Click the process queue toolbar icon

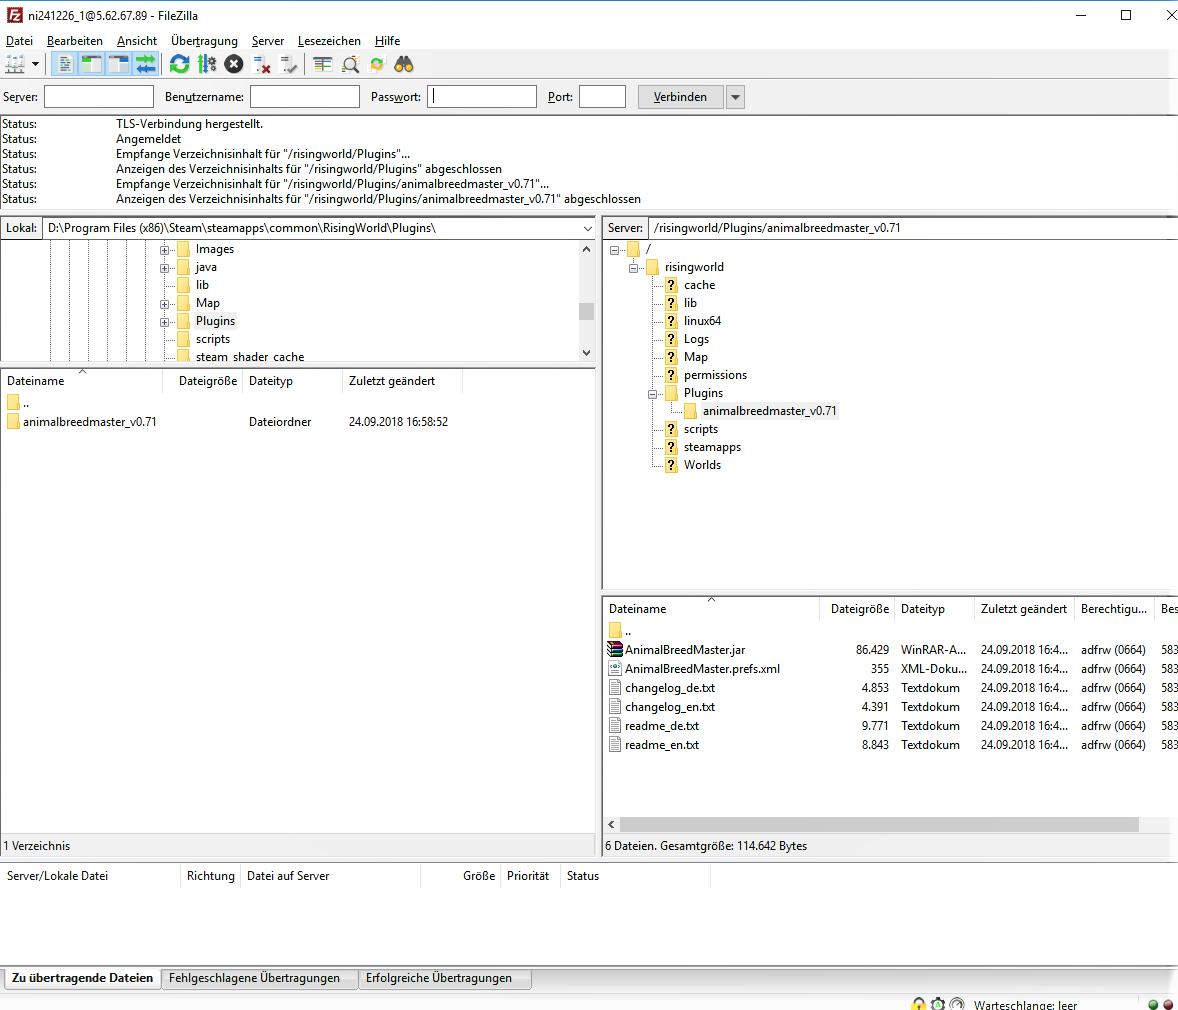[x=207, y=64]
